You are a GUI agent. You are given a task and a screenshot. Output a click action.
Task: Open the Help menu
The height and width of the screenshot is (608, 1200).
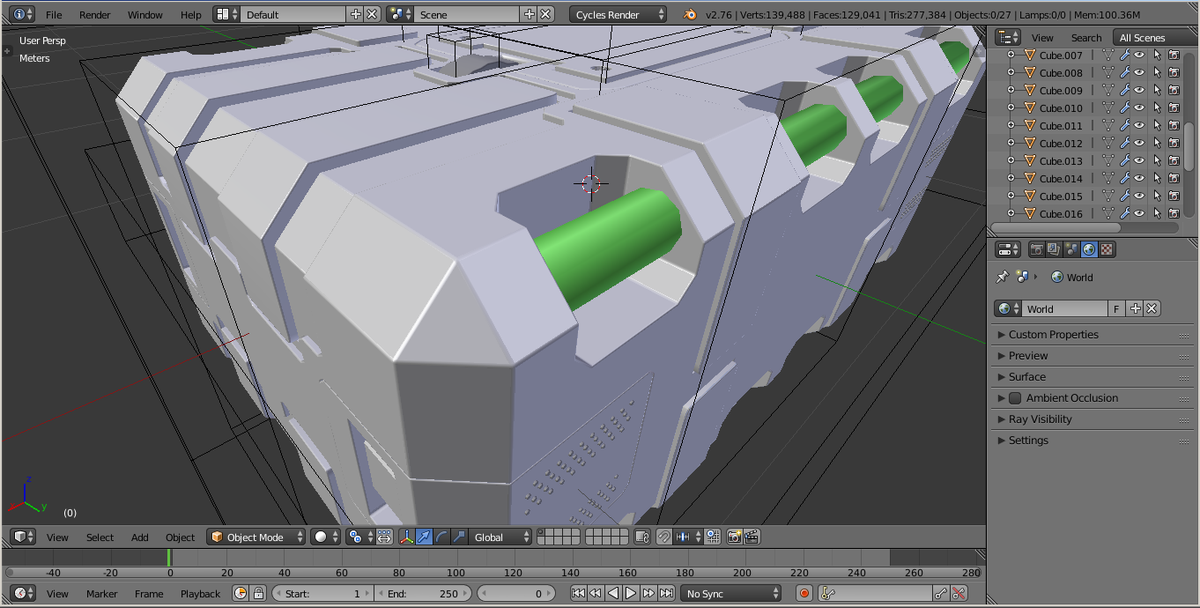click(x=191, y=15)
